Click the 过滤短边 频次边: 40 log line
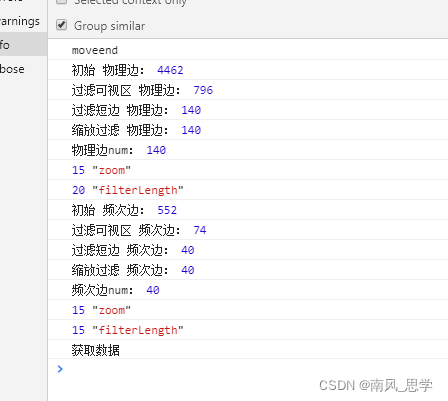Viewport: 448px width, 401px height. (x=248, y=250)
